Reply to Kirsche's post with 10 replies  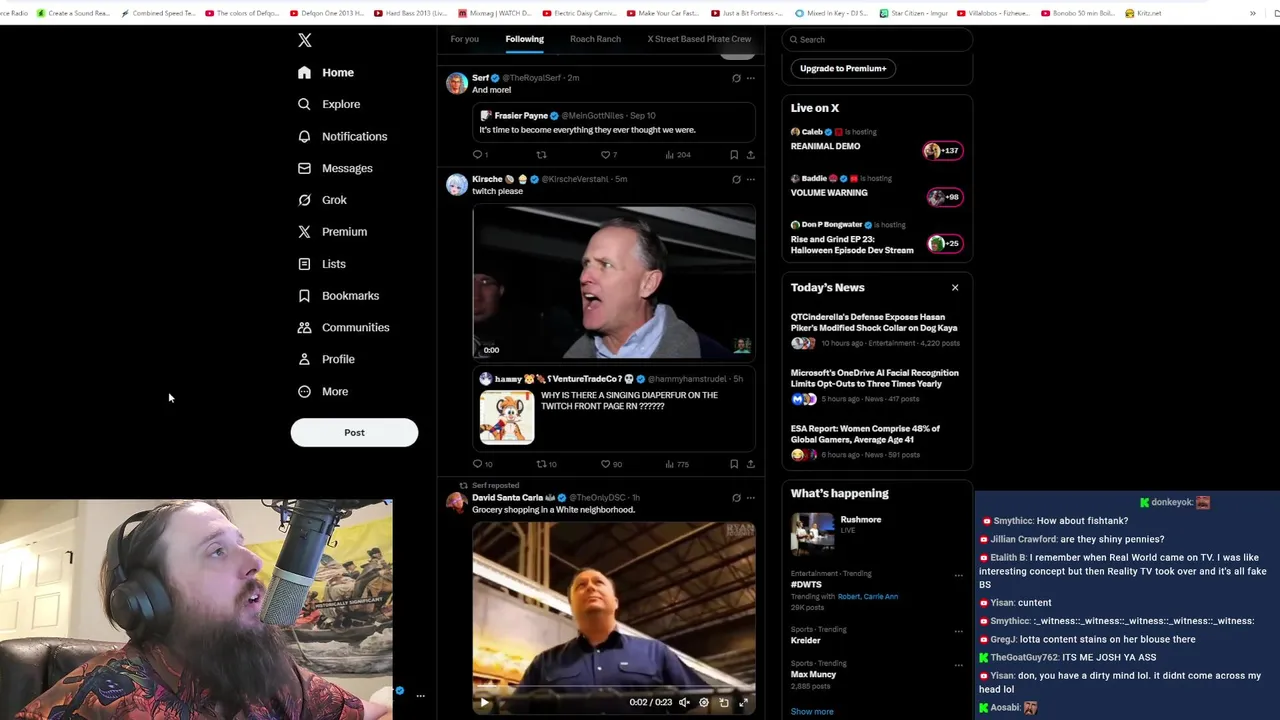tap(482, 464)
